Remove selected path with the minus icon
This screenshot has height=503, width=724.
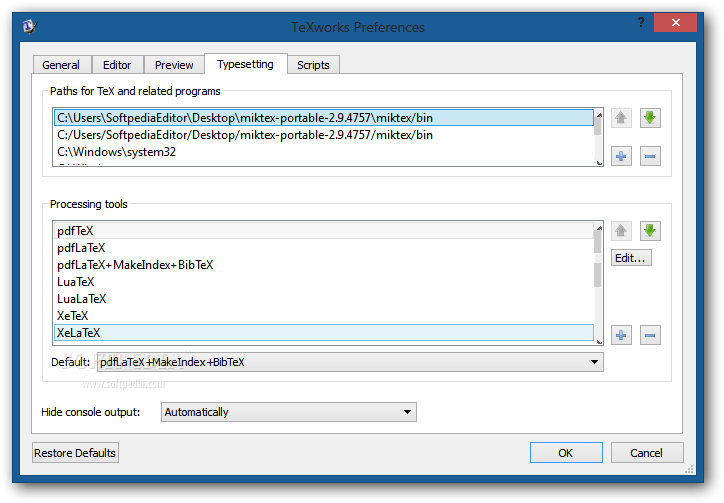(x=650, y=156)
